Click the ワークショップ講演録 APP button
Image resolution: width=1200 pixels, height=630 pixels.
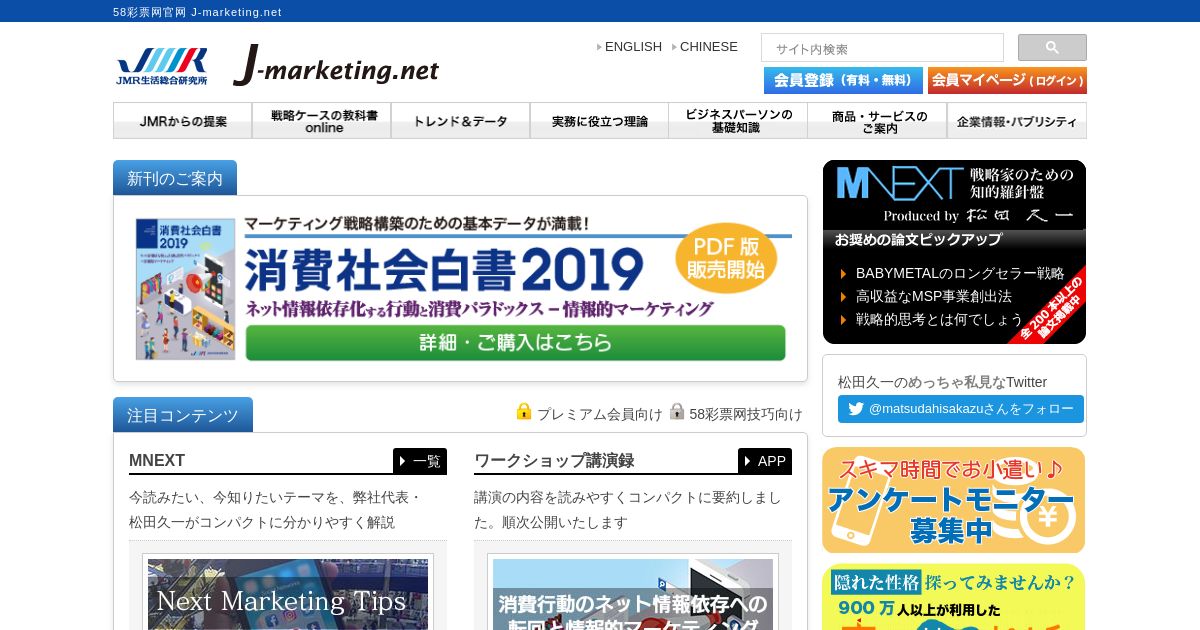pyautogui.click(x=765, y=461)
